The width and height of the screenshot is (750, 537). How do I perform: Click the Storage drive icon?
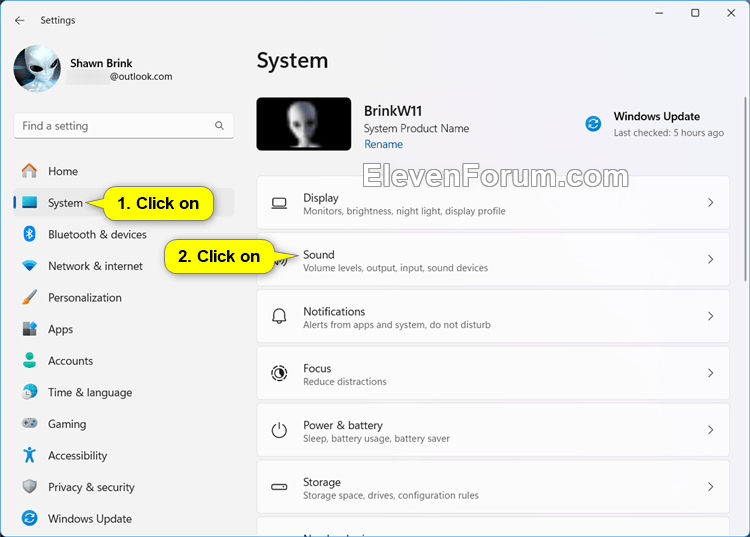279,487
